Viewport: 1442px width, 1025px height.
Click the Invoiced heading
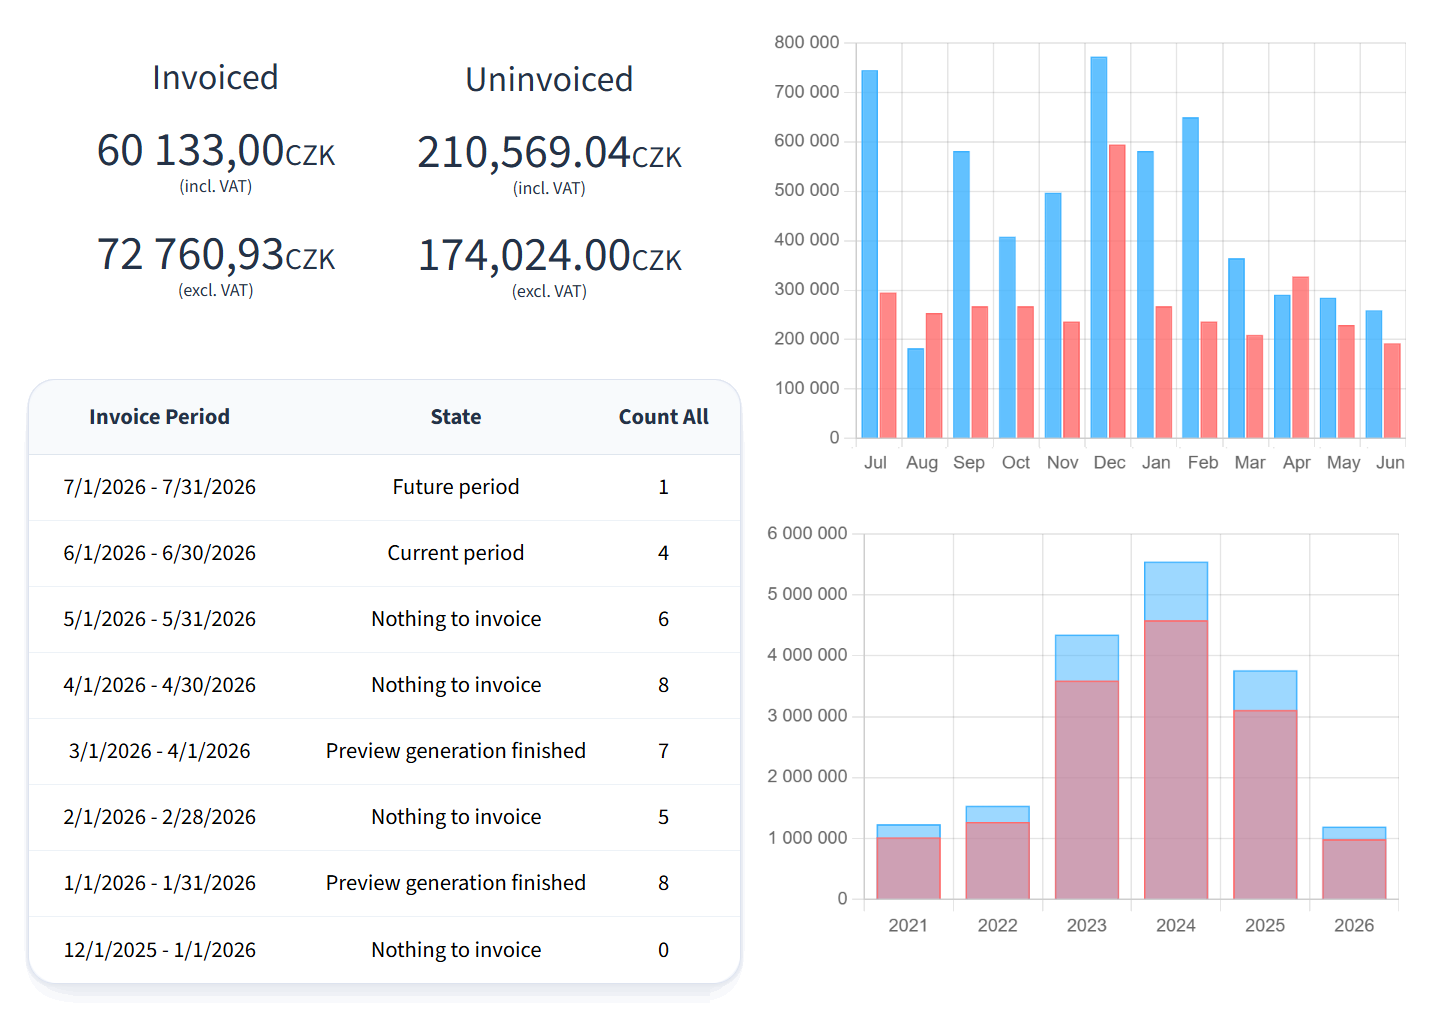(215, 78)
